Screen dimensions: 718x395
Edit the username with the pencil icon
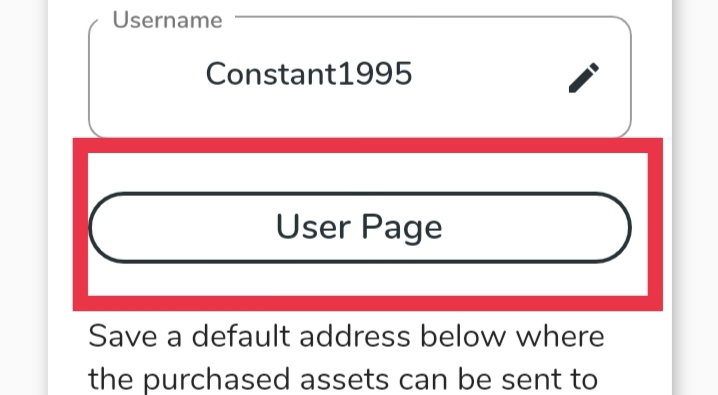tap(583, 78)
